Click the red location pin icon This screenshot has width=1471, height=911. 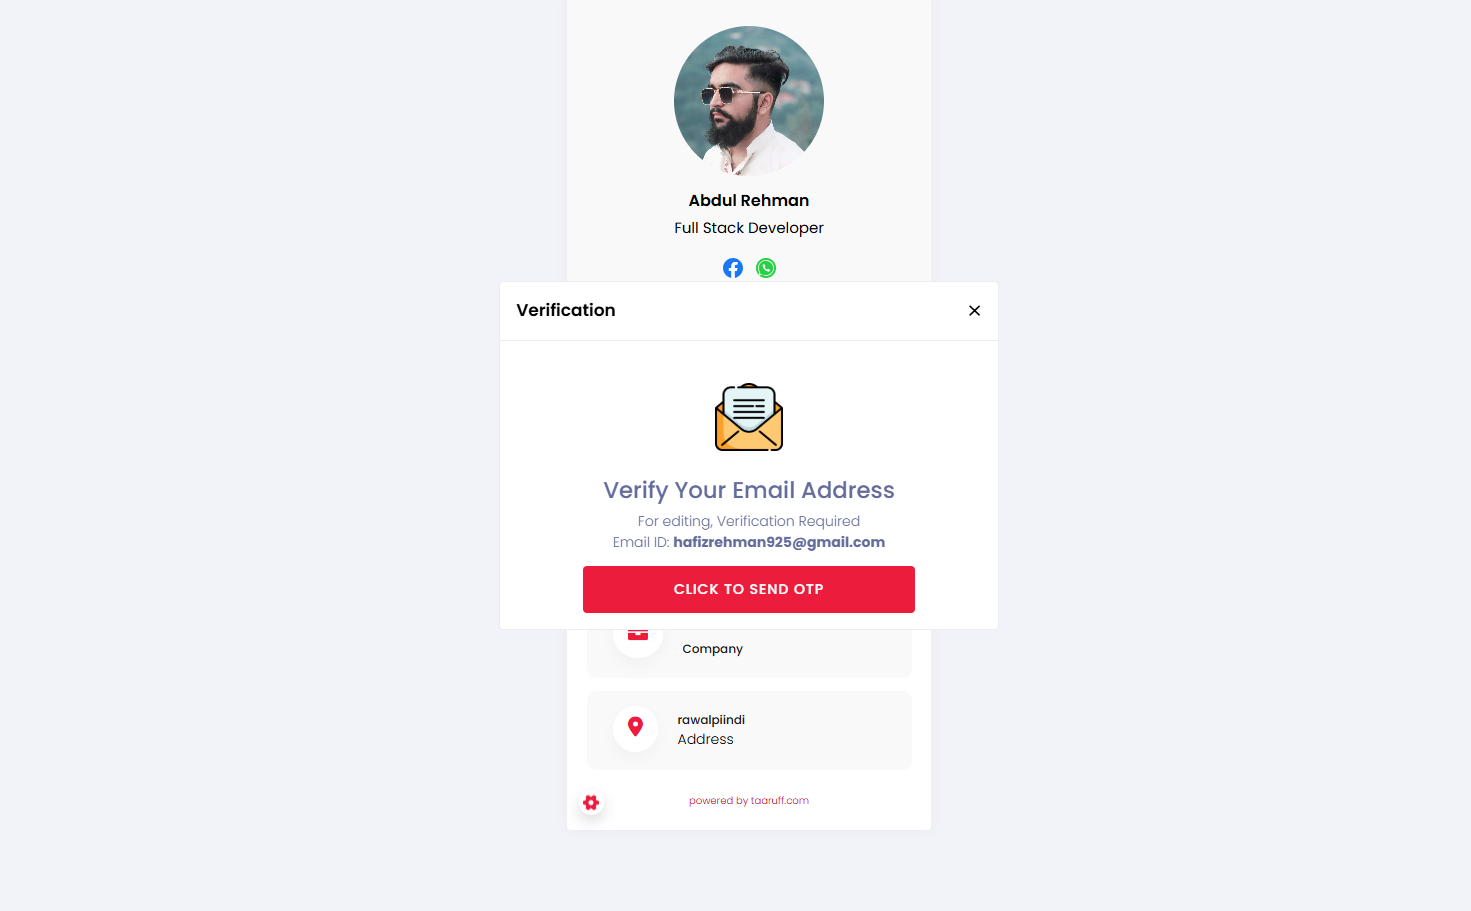(x=635, y=727)
